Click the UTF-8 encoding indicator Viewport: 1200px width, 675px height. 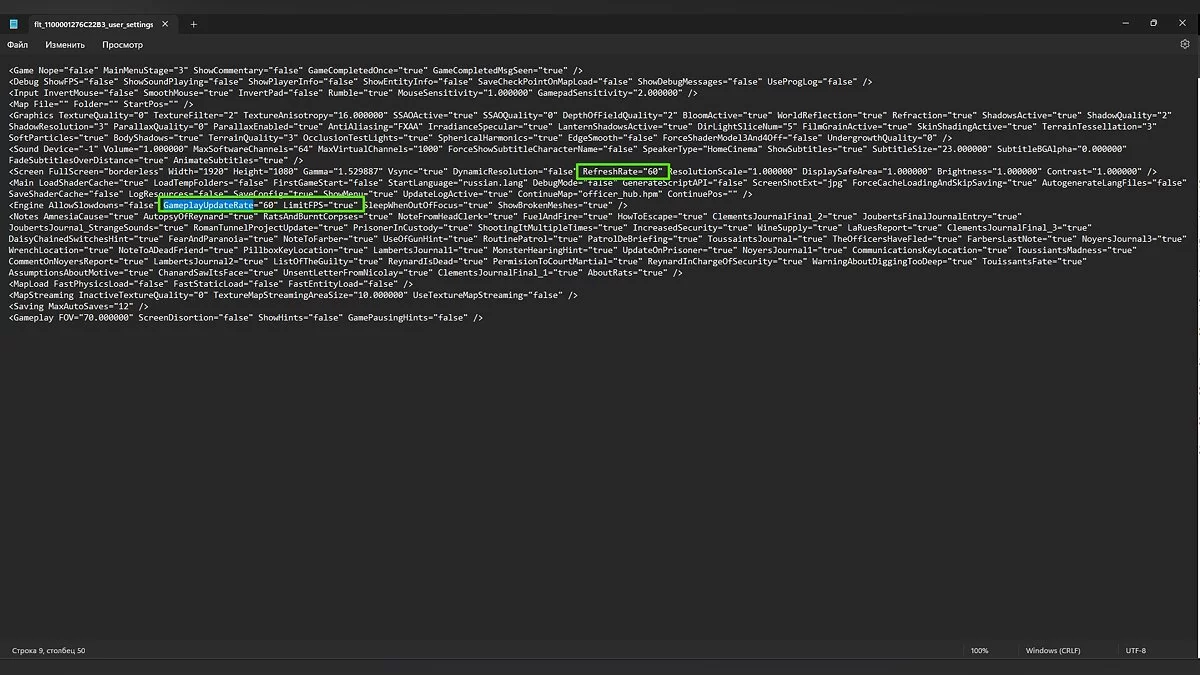tap(1136, 651)
